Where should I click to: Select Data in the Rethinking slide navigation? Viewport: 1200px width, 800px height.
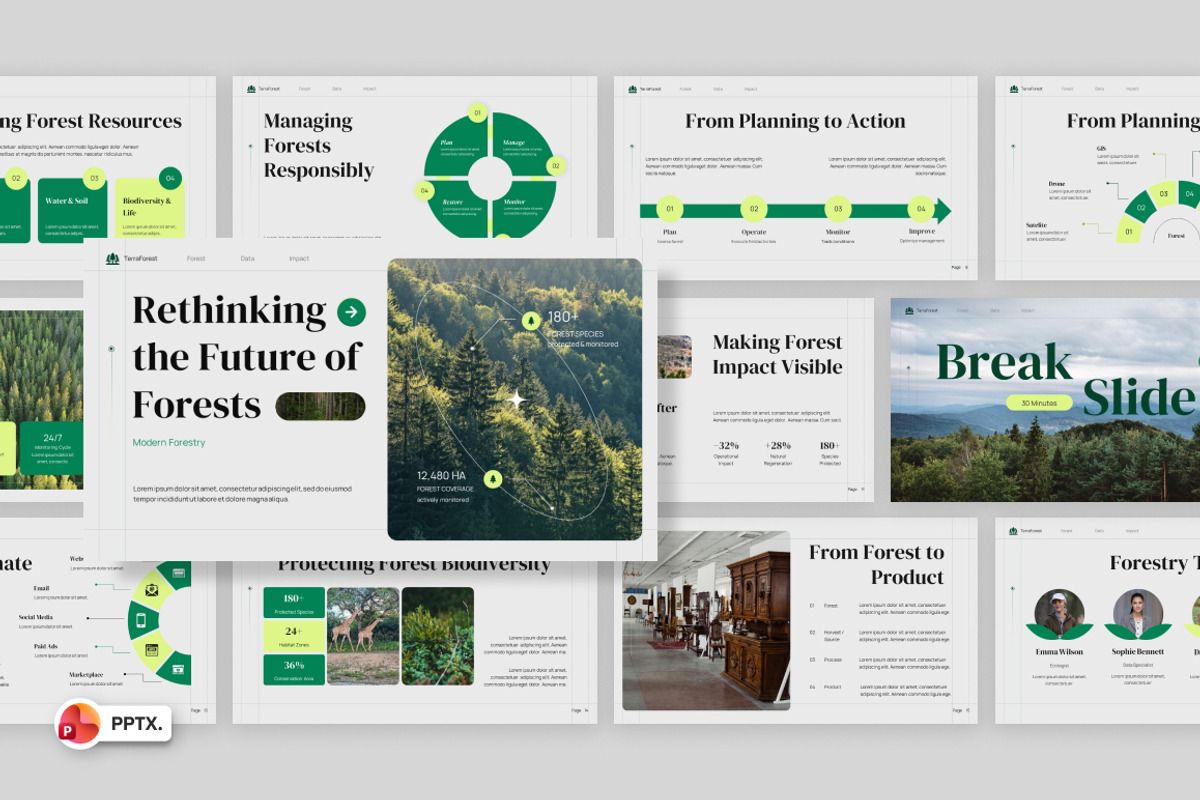[x=247, y=259]
